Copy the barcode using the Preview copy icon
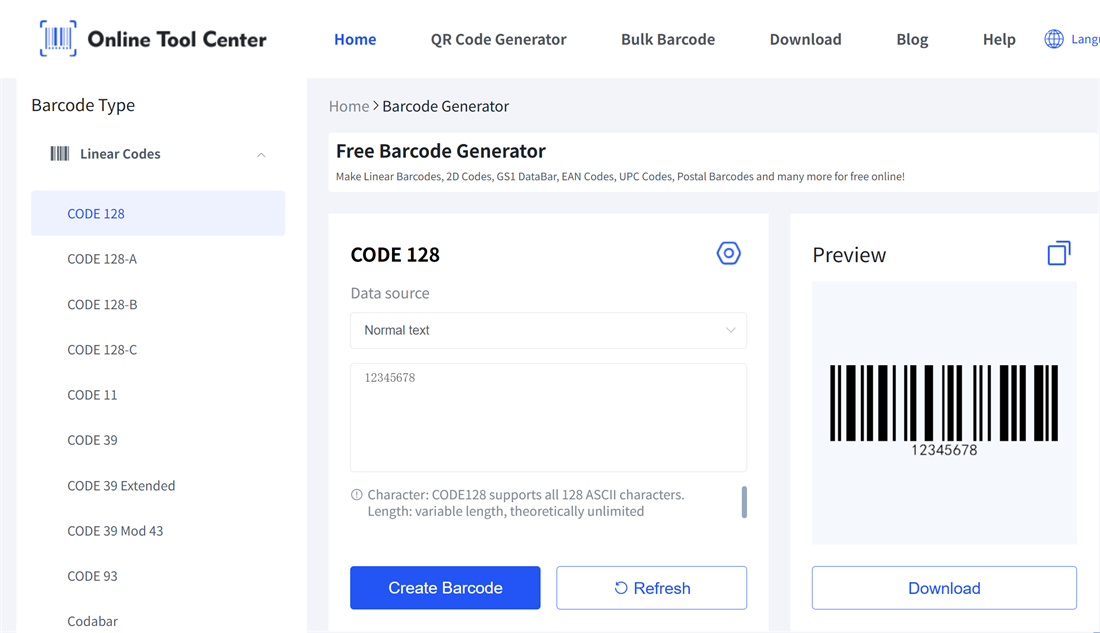The width and height of the screenshot is (1100, 633). [1059, 253]
